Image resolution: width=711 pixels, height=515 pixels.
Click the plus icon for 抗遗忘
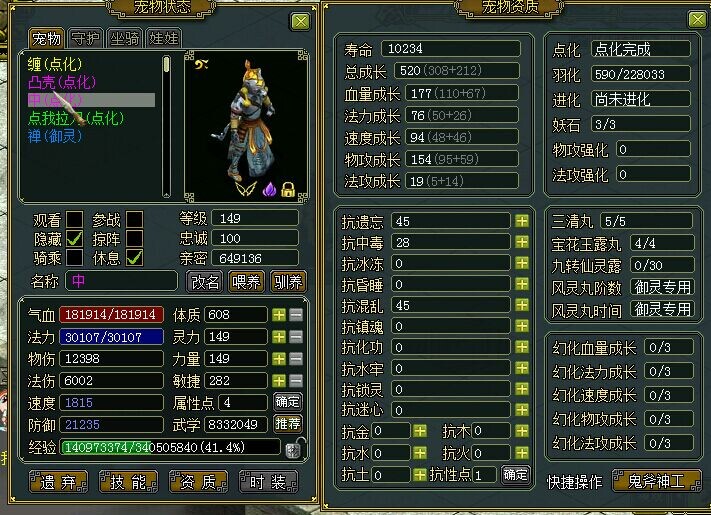522,221
